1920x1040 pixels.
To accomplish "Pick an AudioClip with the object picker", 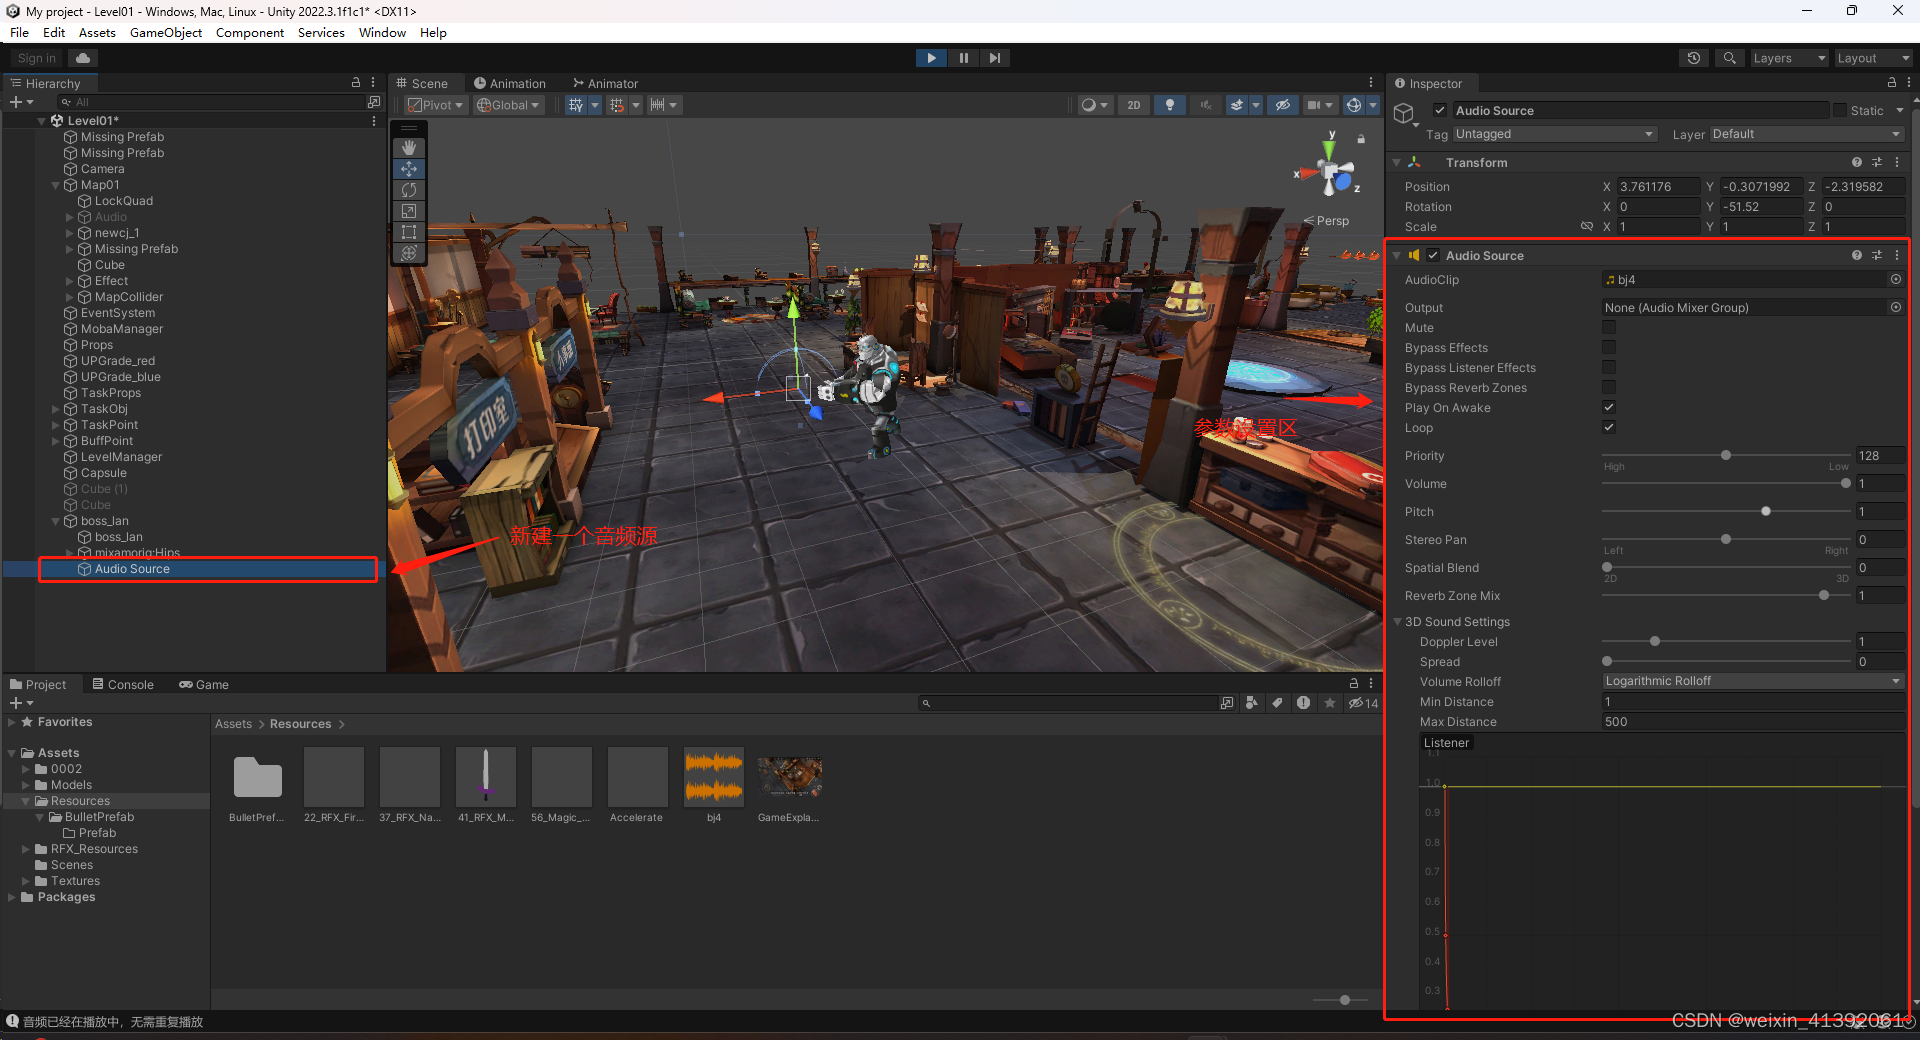I will [1895, 280].
